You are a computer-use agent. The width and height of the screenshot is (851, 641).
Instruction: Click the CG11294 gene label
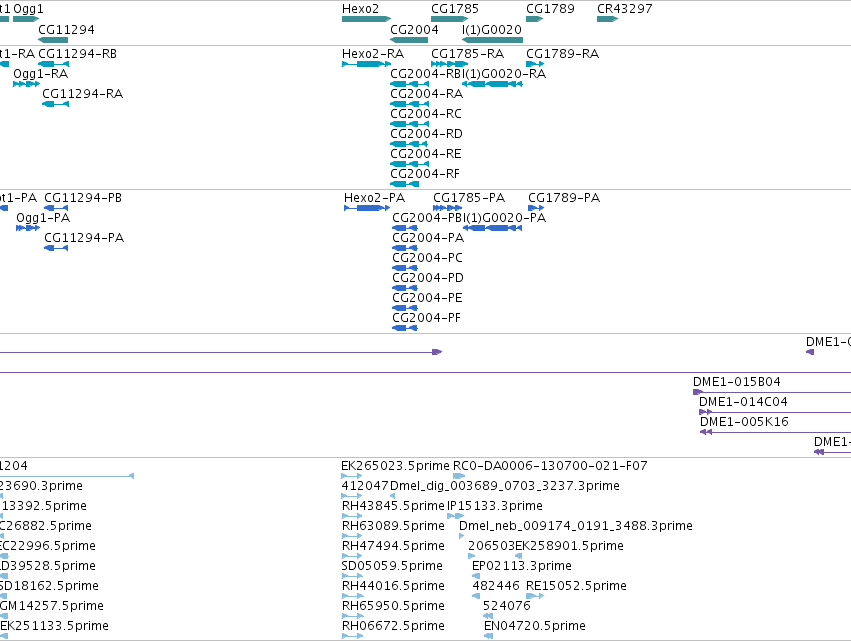pos(66,29)
